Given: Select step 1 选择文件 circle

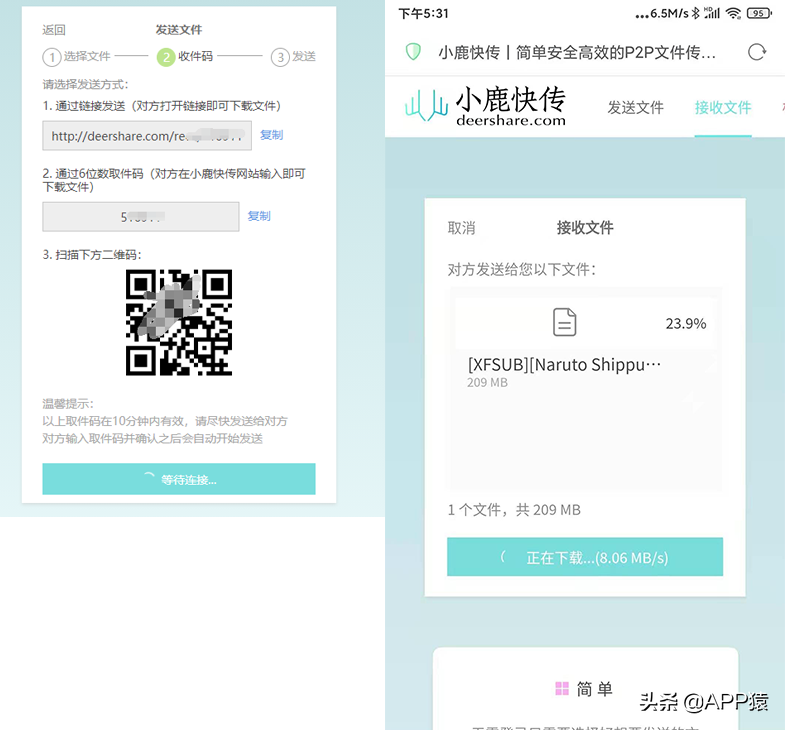Looking at the screenshot, I should click(52, 57).
